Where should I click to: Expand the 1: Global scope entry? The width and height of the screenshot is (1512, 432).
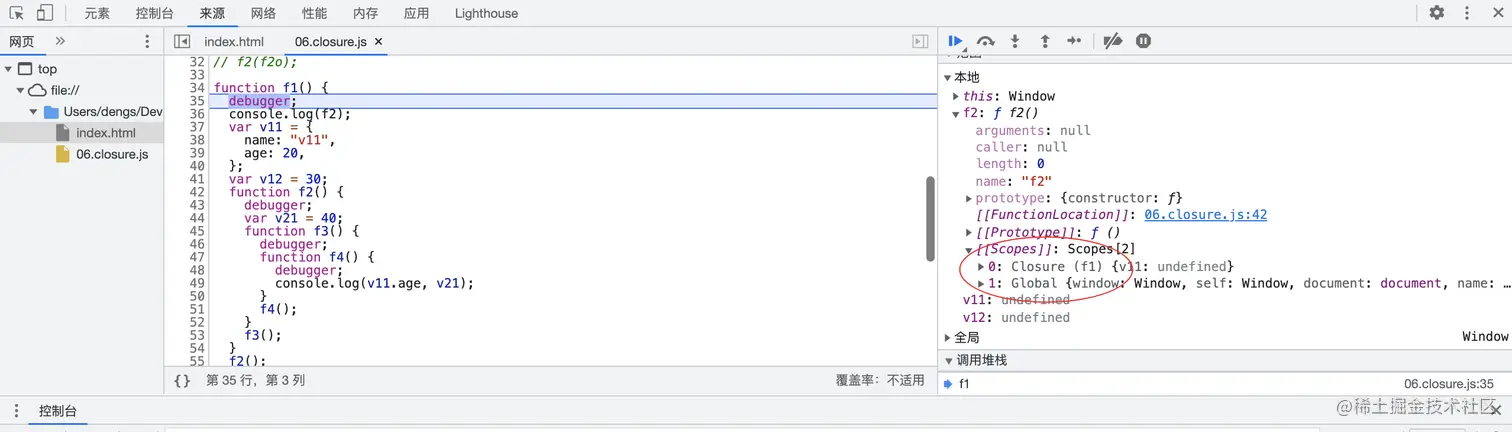pos(981,283)
